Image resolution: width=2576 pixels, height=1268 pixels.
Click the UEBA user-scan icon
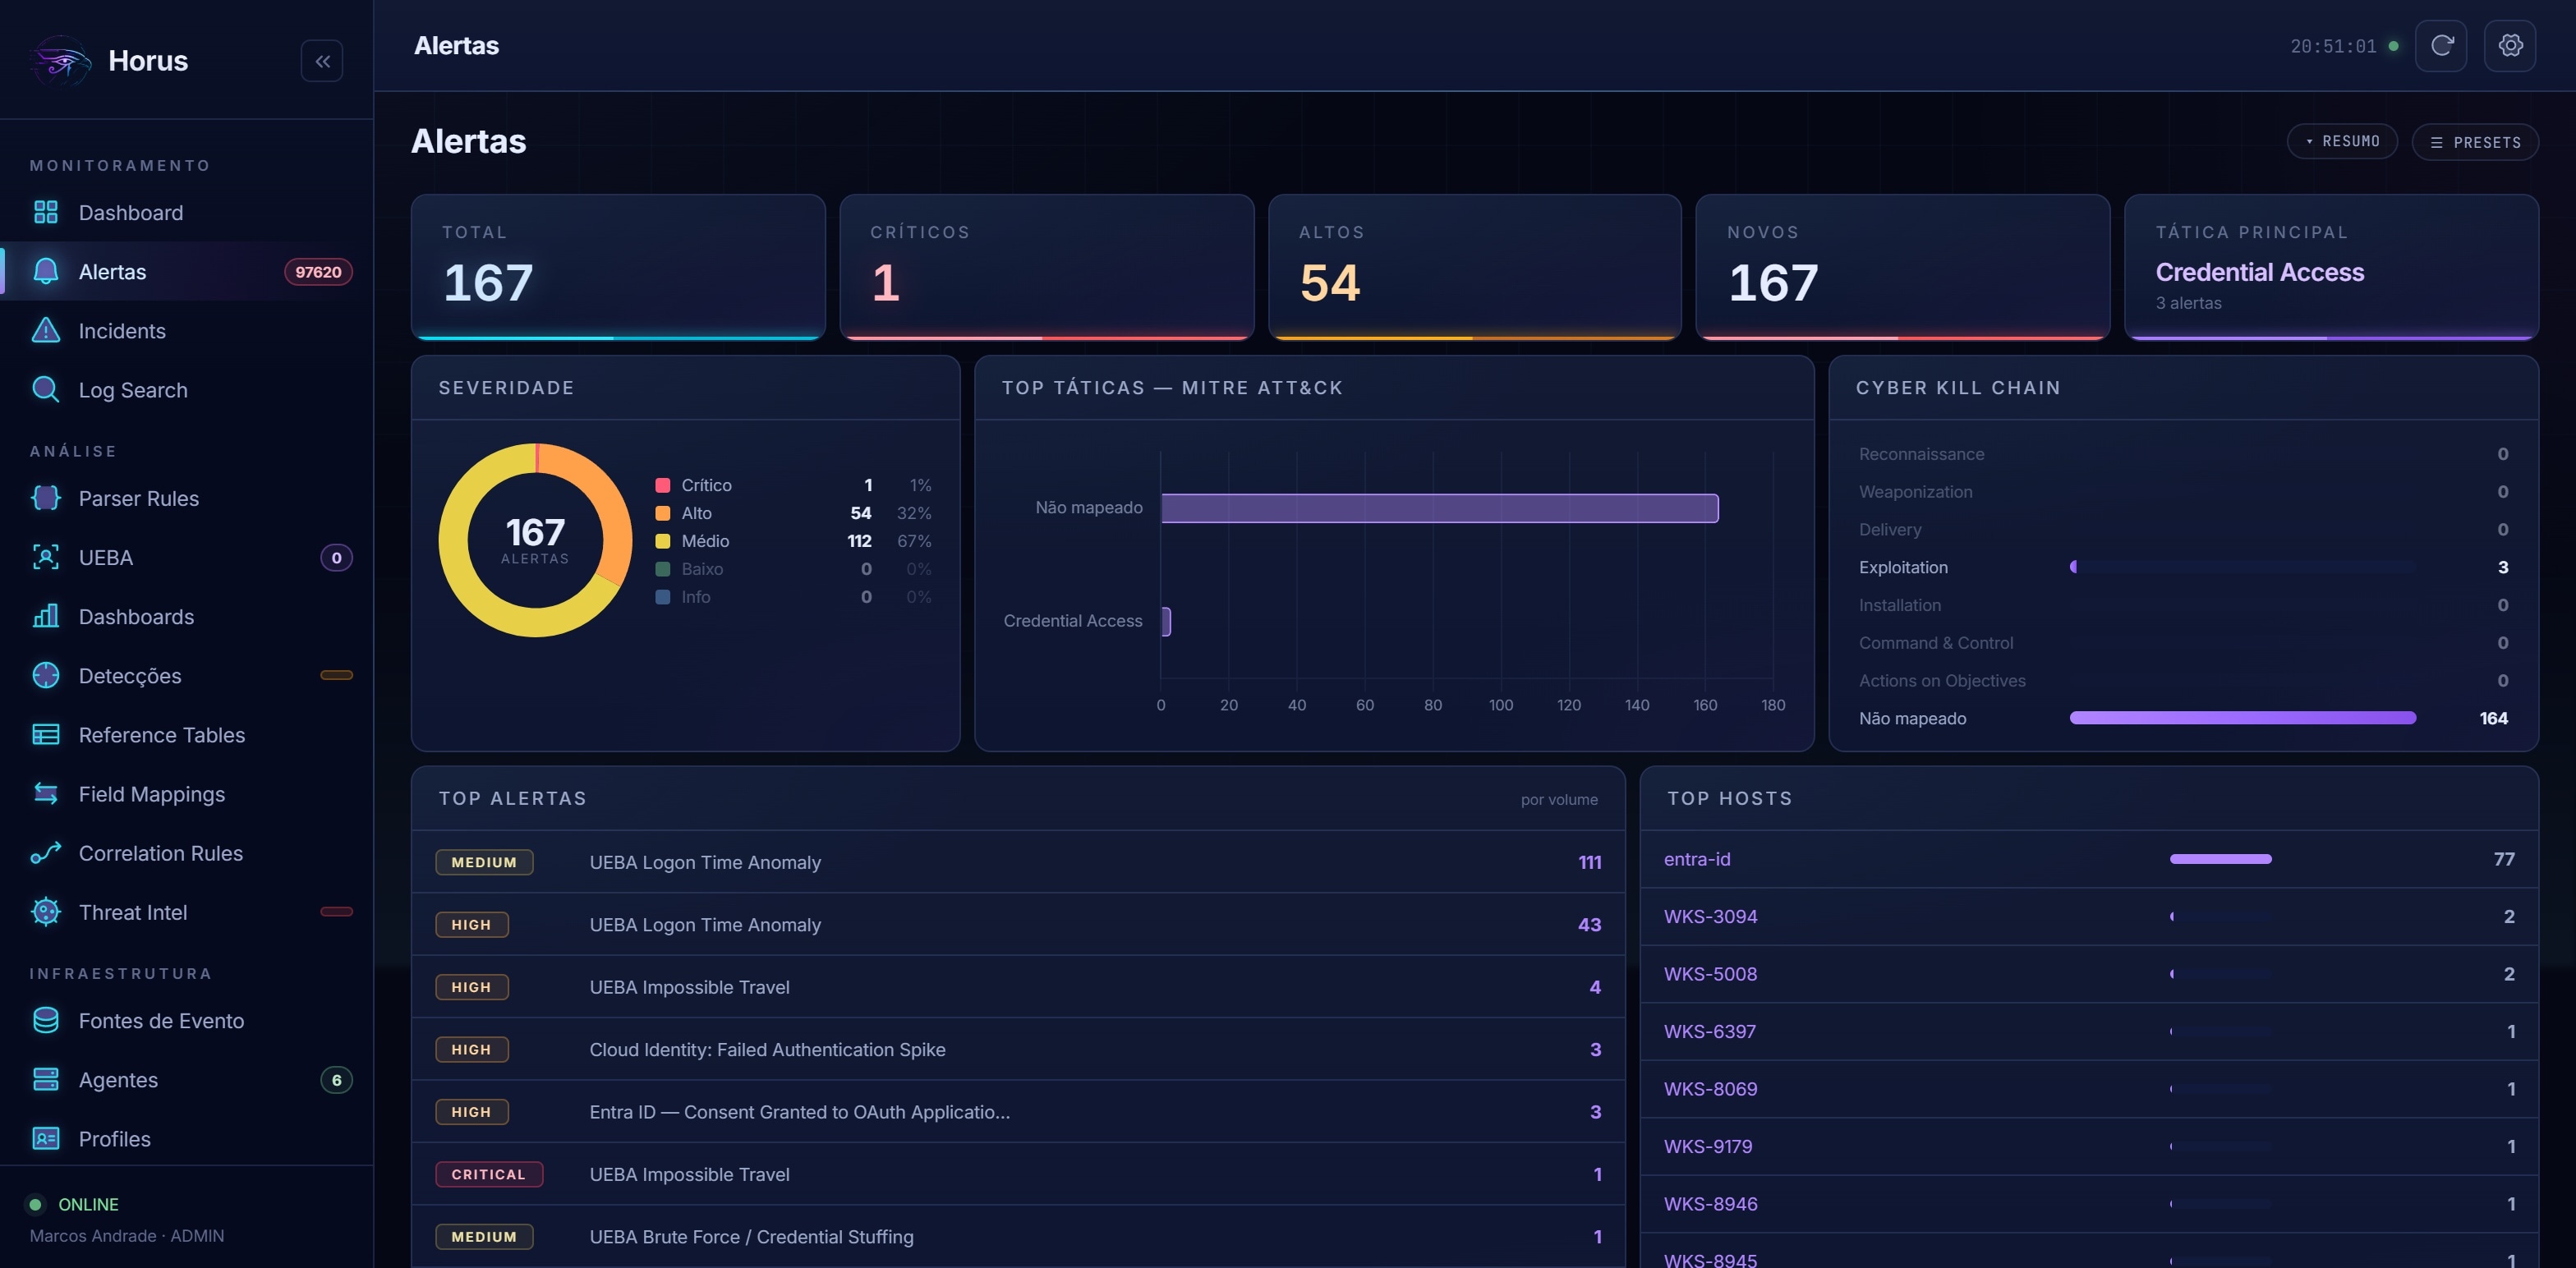(46, 557)
